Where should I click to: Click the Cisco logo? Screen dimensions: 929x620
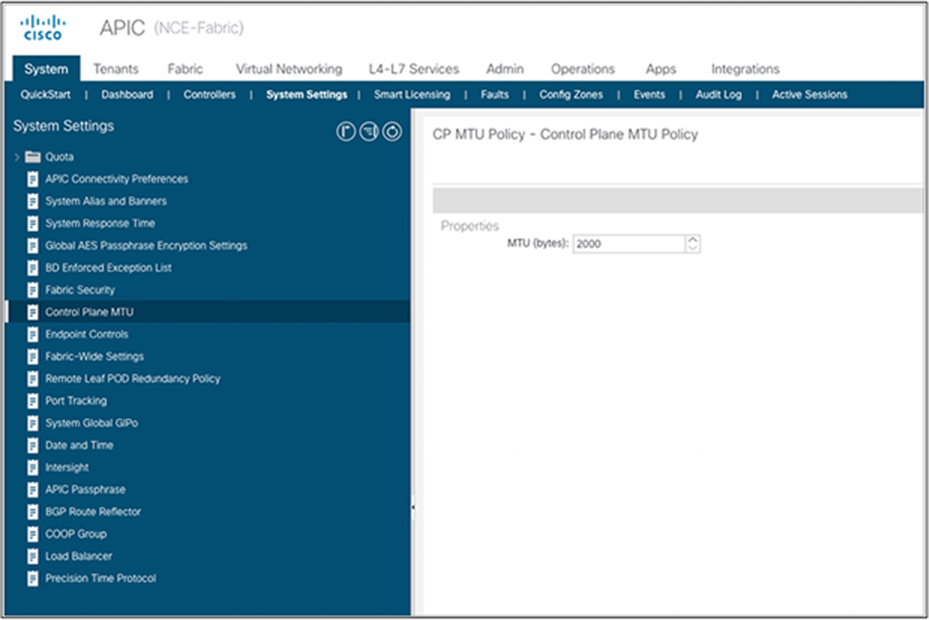pos(43,28)
